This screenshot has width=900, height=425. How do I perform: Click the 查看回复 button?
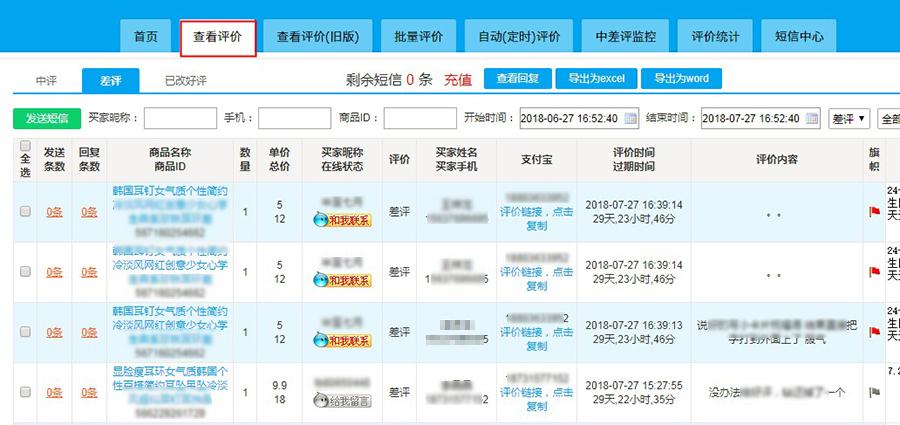518,79
